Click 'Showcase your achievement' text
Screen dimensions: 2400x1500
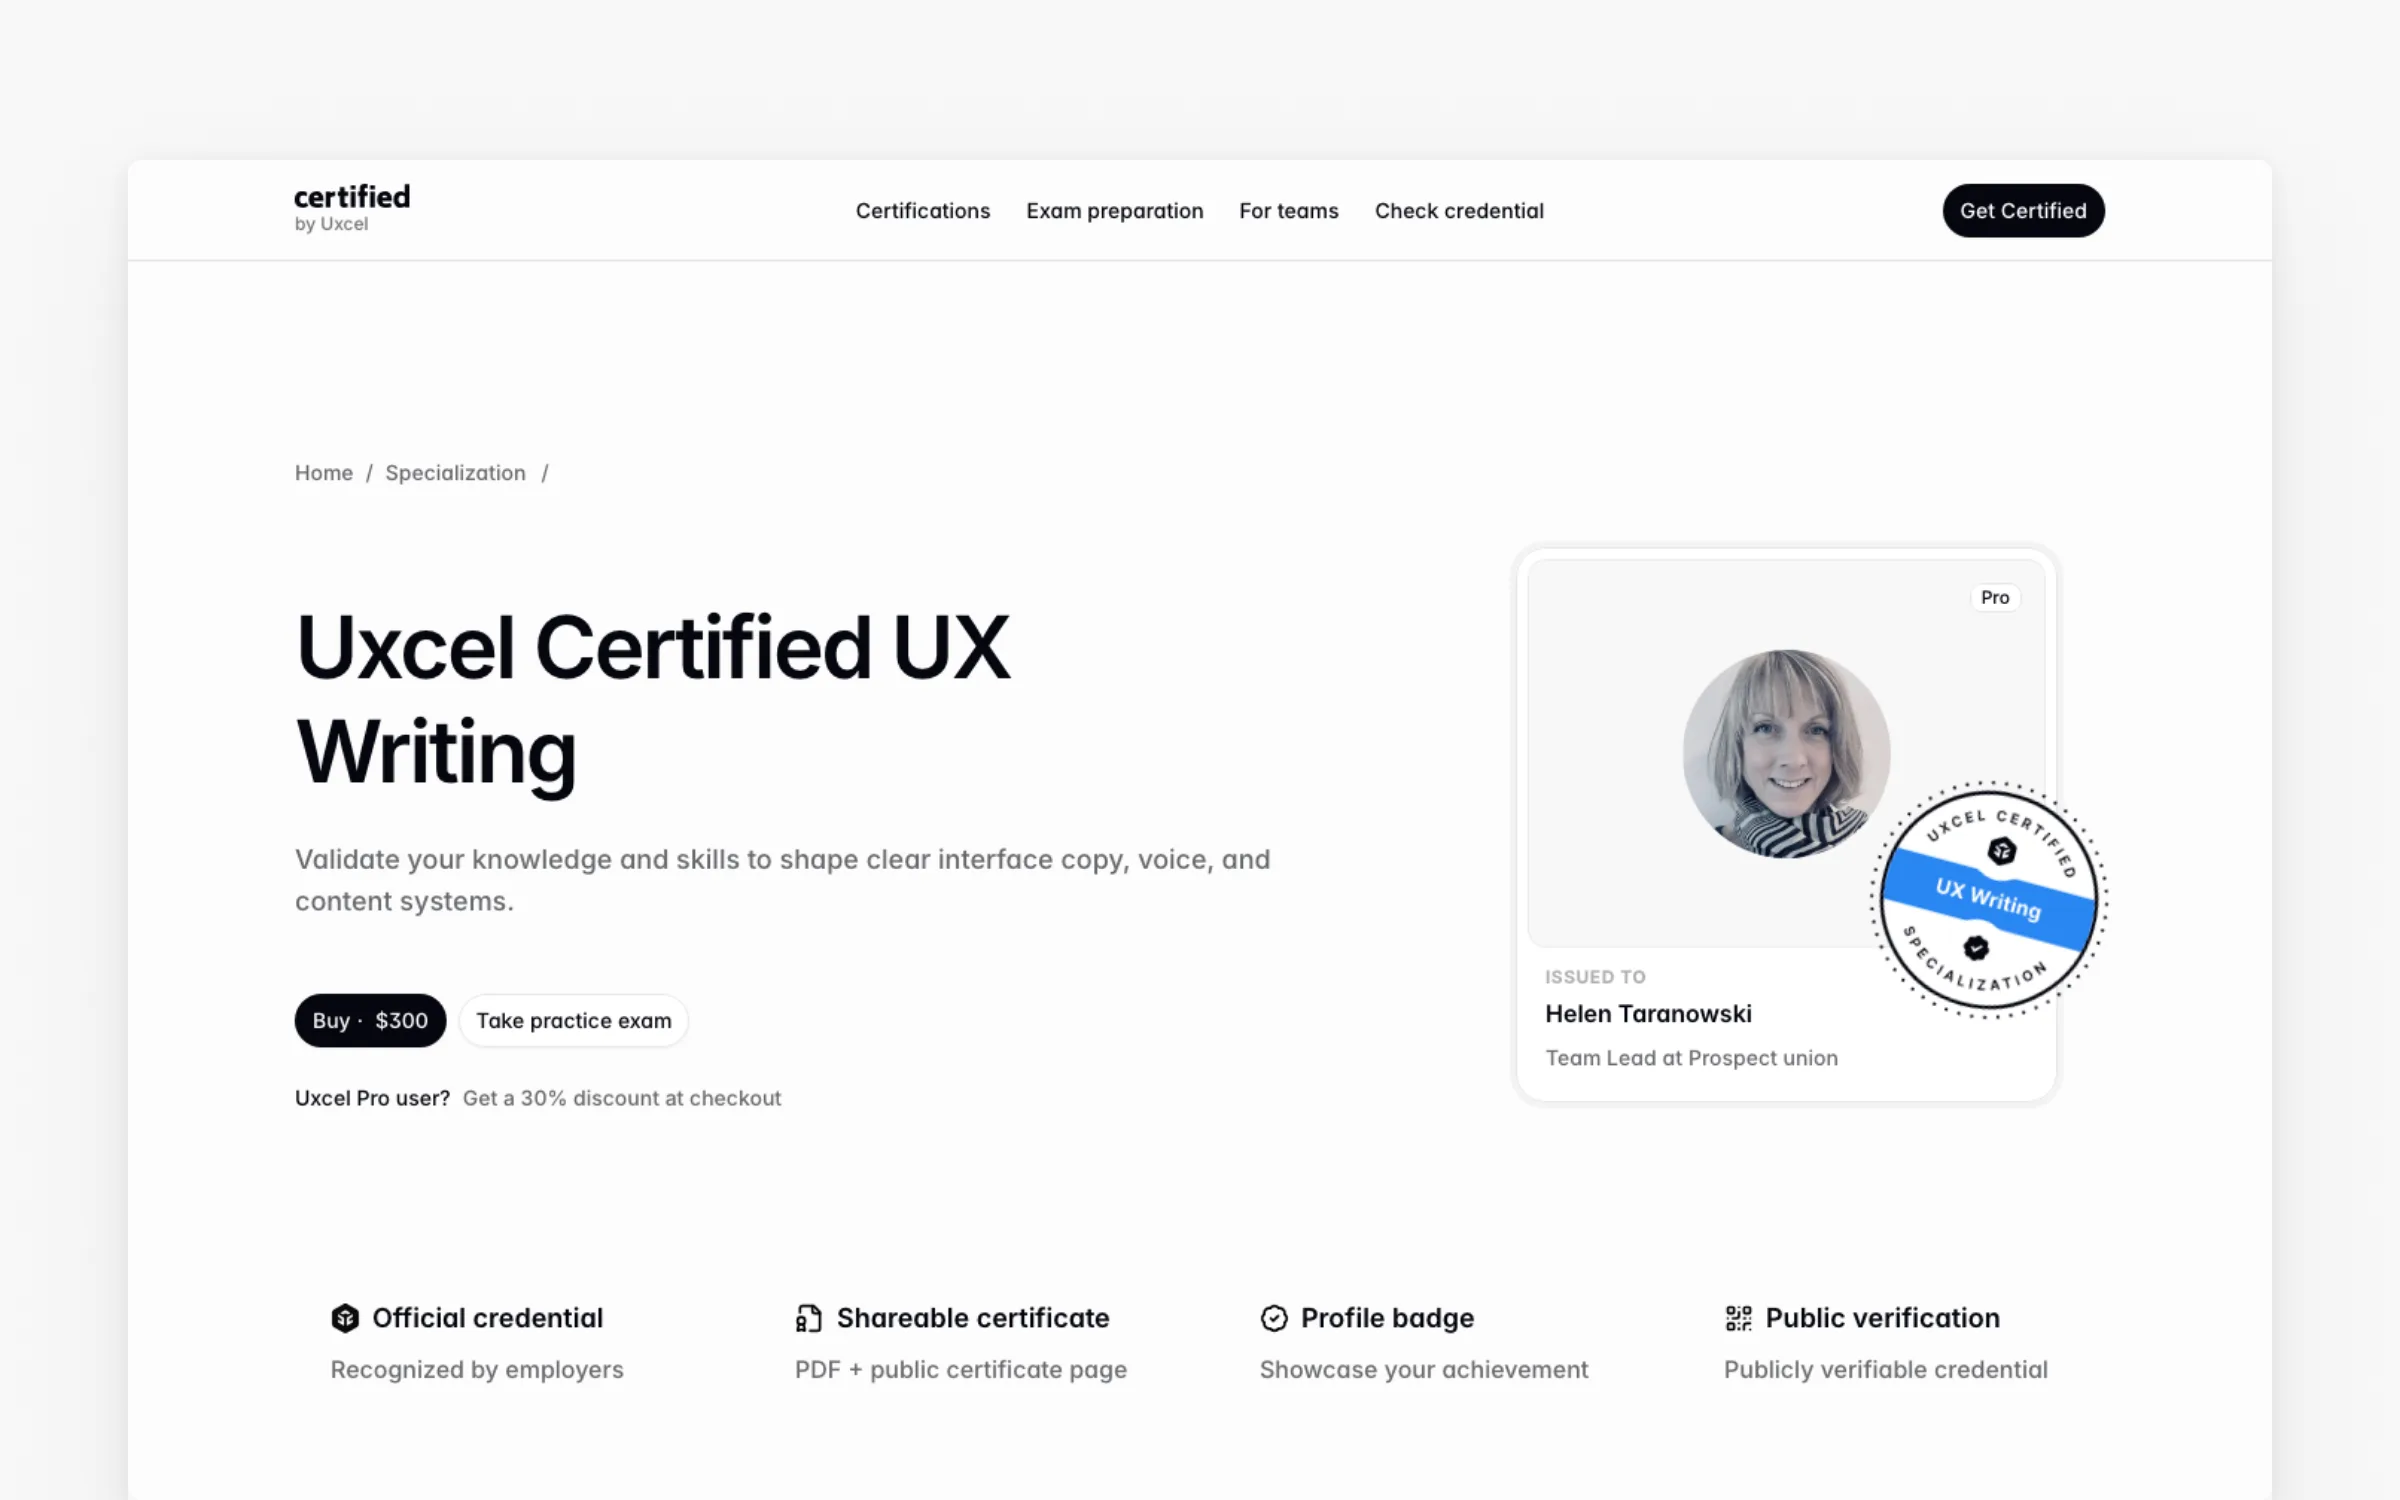(1423, 1369)
